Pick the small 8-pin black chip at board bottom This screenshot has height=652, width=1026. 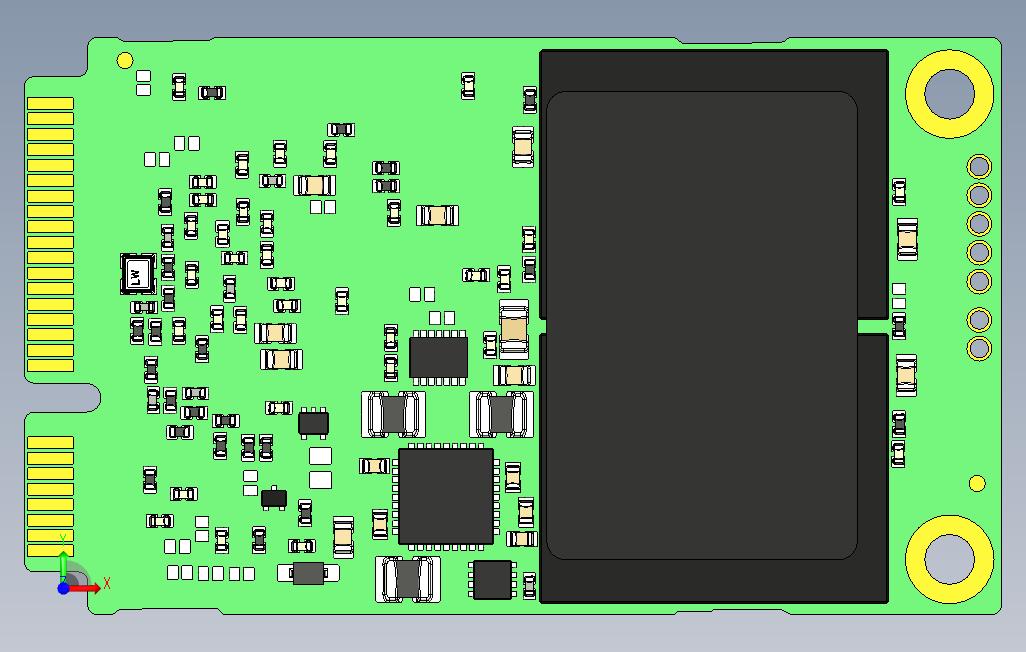coord(492,579)
